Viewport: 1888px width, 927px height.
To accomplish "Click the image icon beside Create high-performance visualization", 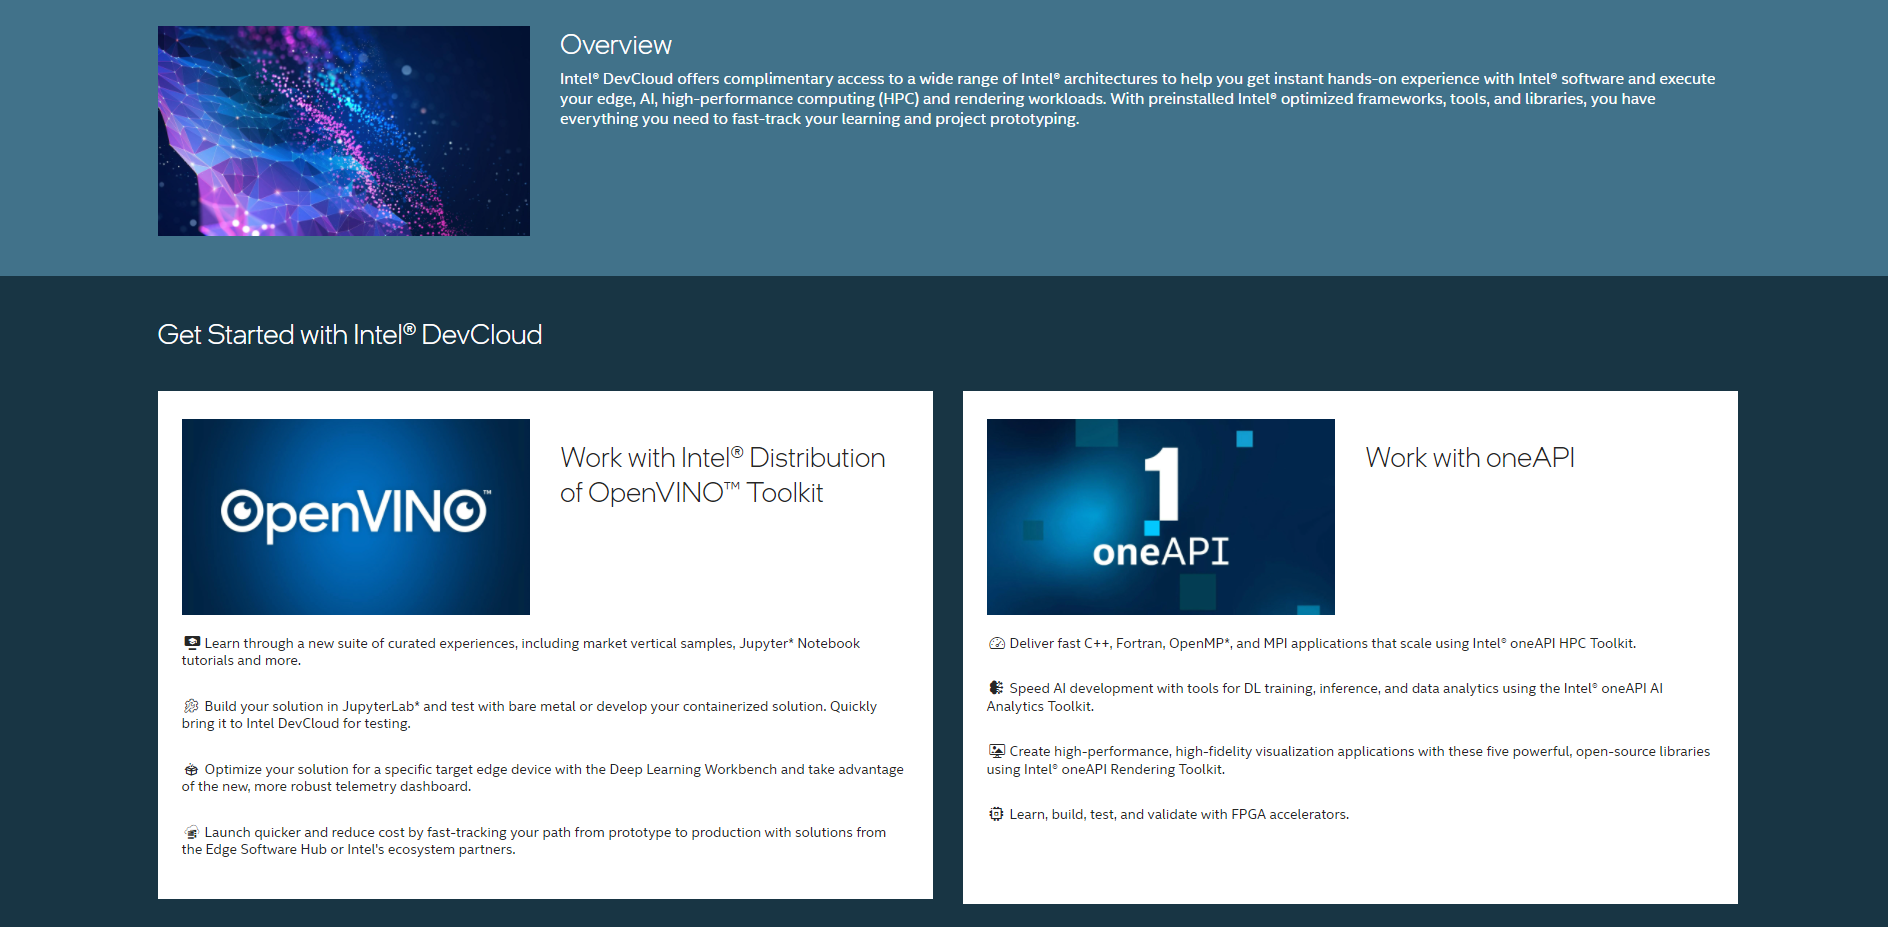I will pyautogui.click(x=997, y=751).
